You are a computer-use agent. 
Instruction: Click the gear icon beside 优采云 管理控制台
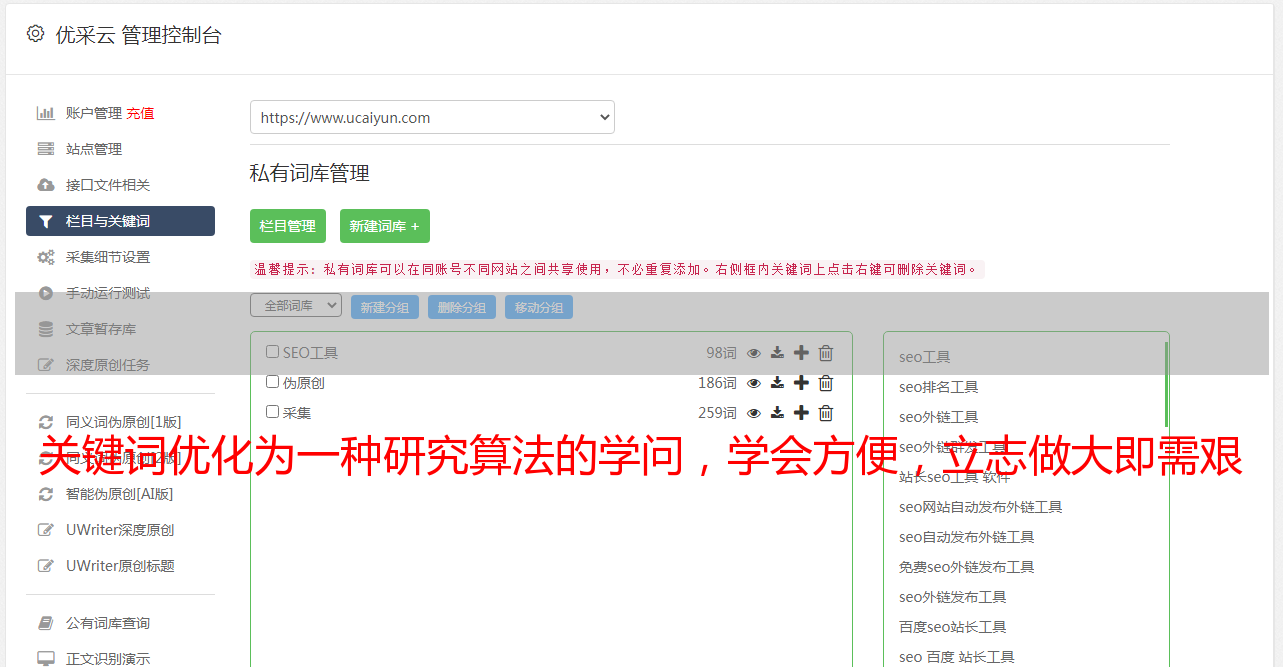(36, 34)
